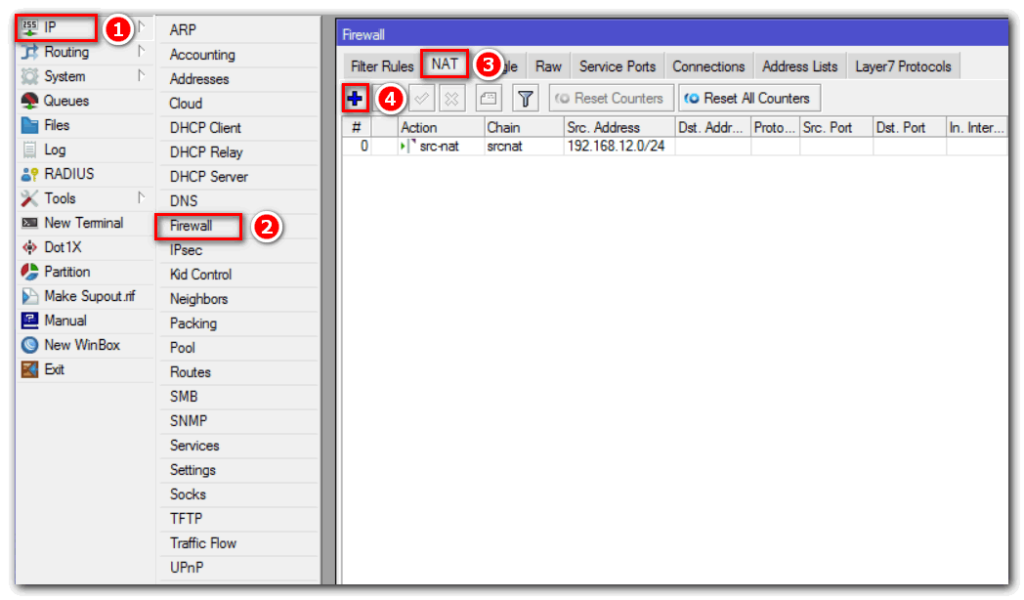Click the blue plus add rule icon
The width and height of the screenshot is (1024, 600).
pyautogui.click(x=355, y=98)
